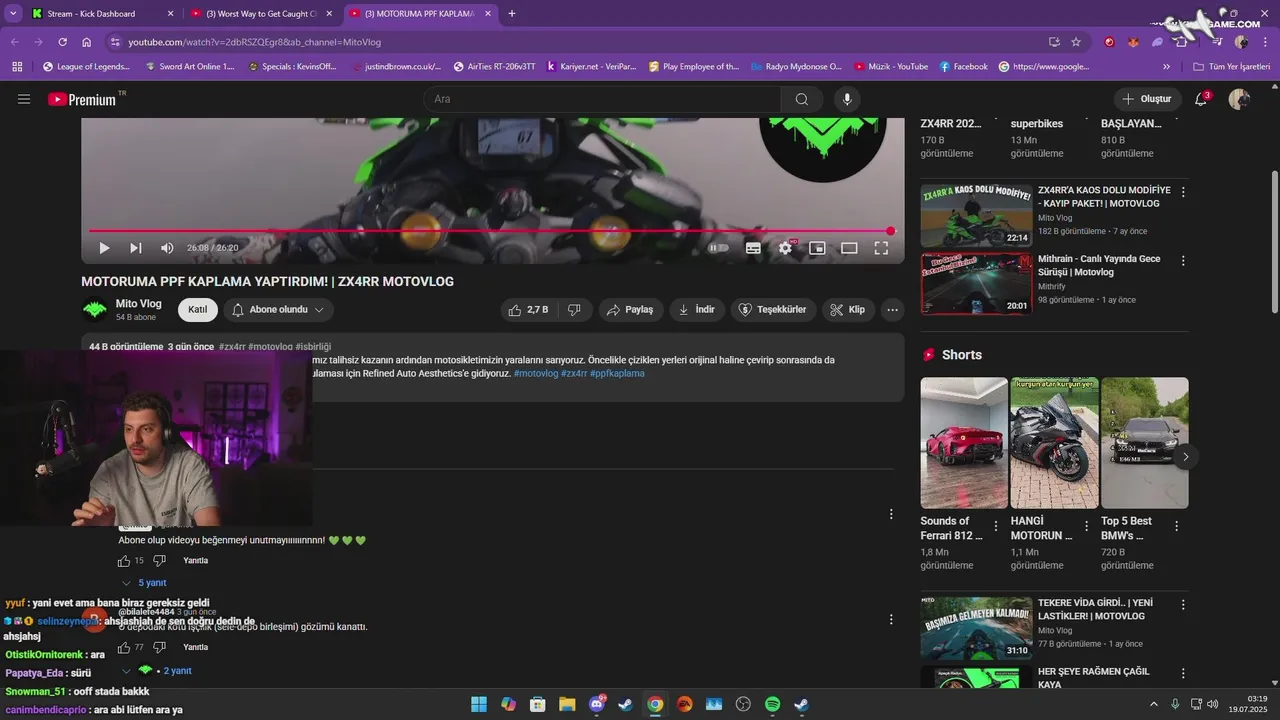
Task: Open Spotify from the taskbar
Action: click(x=772, y=704)
